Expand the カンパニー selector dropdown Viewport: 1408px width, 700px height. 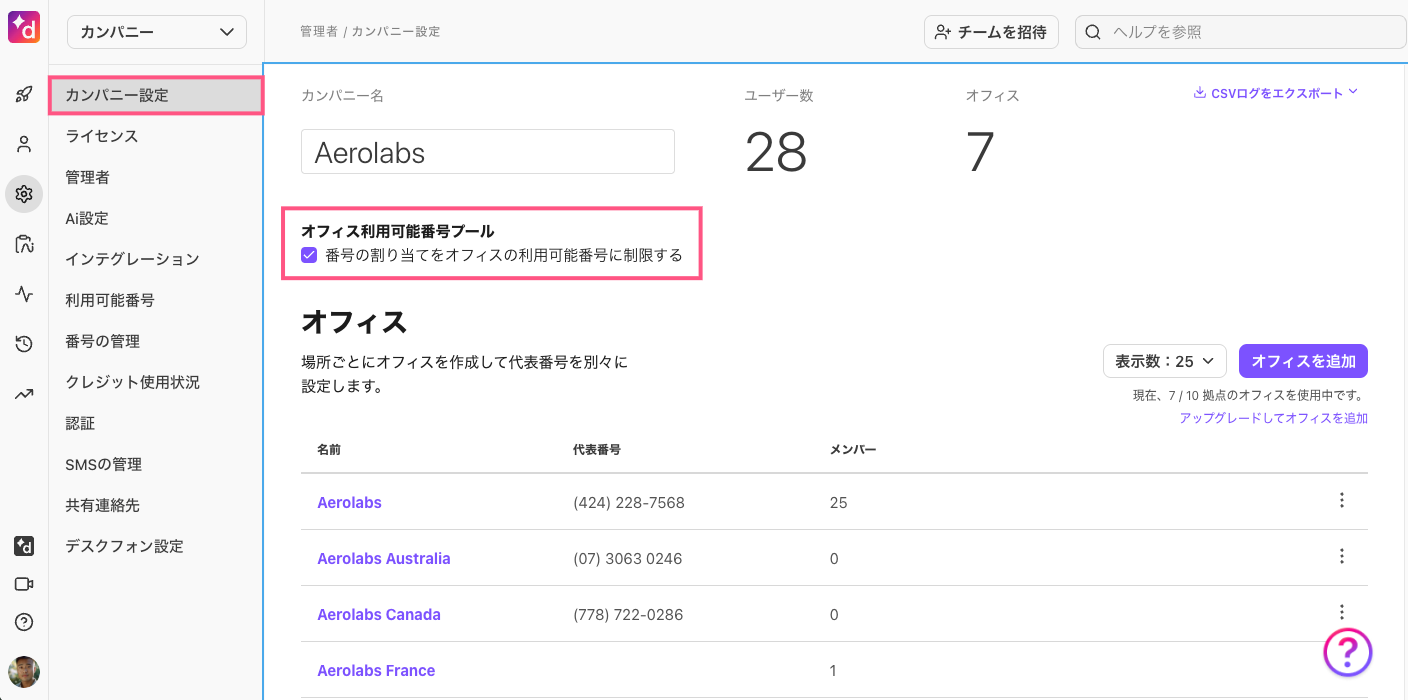pos(157,32)
